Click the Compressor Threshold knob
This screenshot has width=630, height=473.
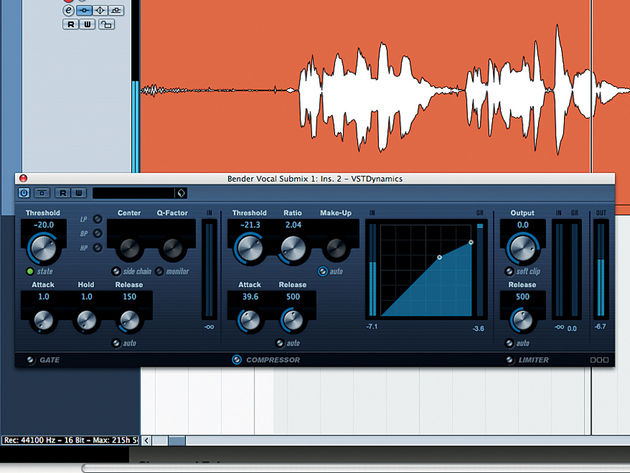[x=250, y=248]
